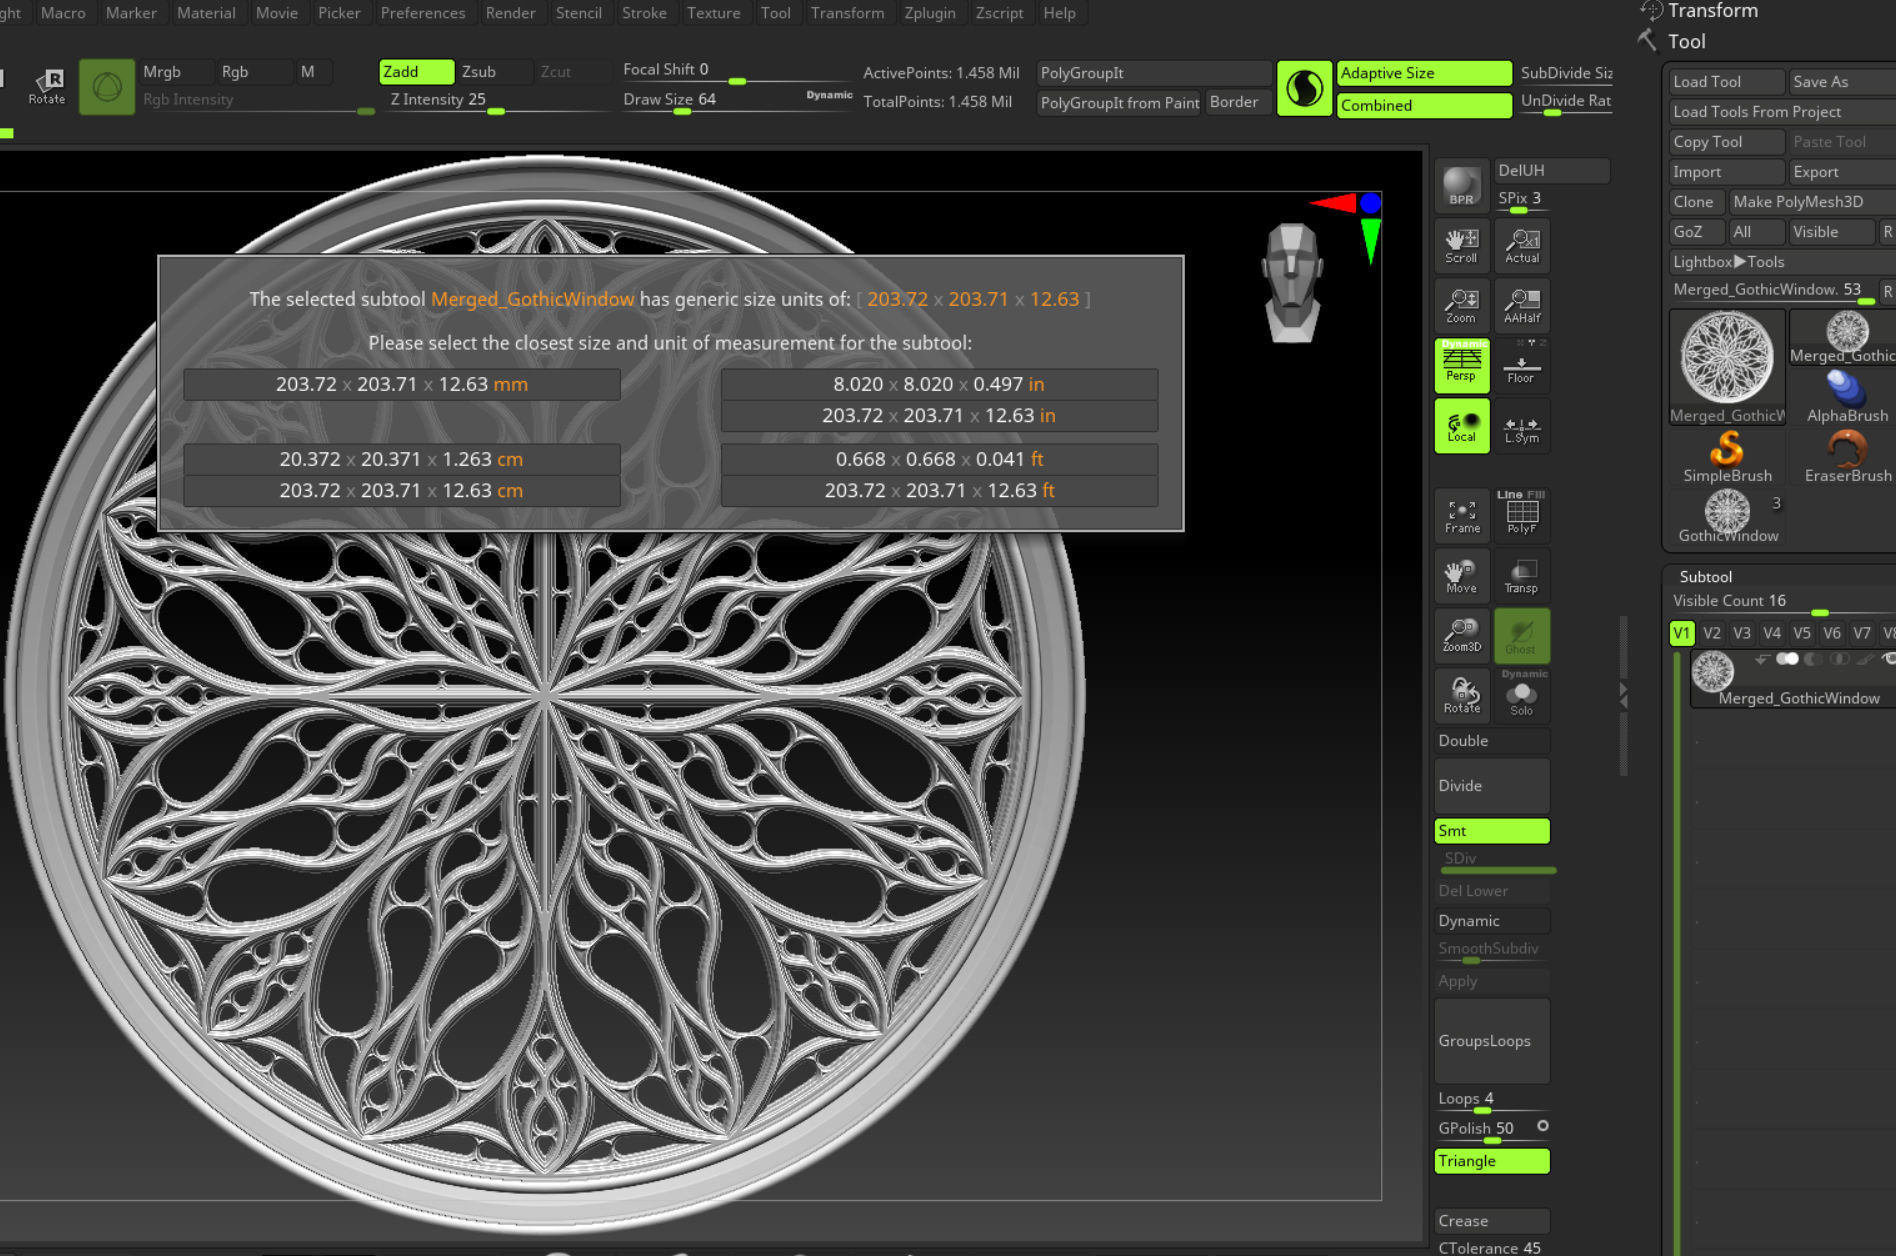Click the AAHalf view icon
The image size is (1896, 1256).
[1521, 305]
